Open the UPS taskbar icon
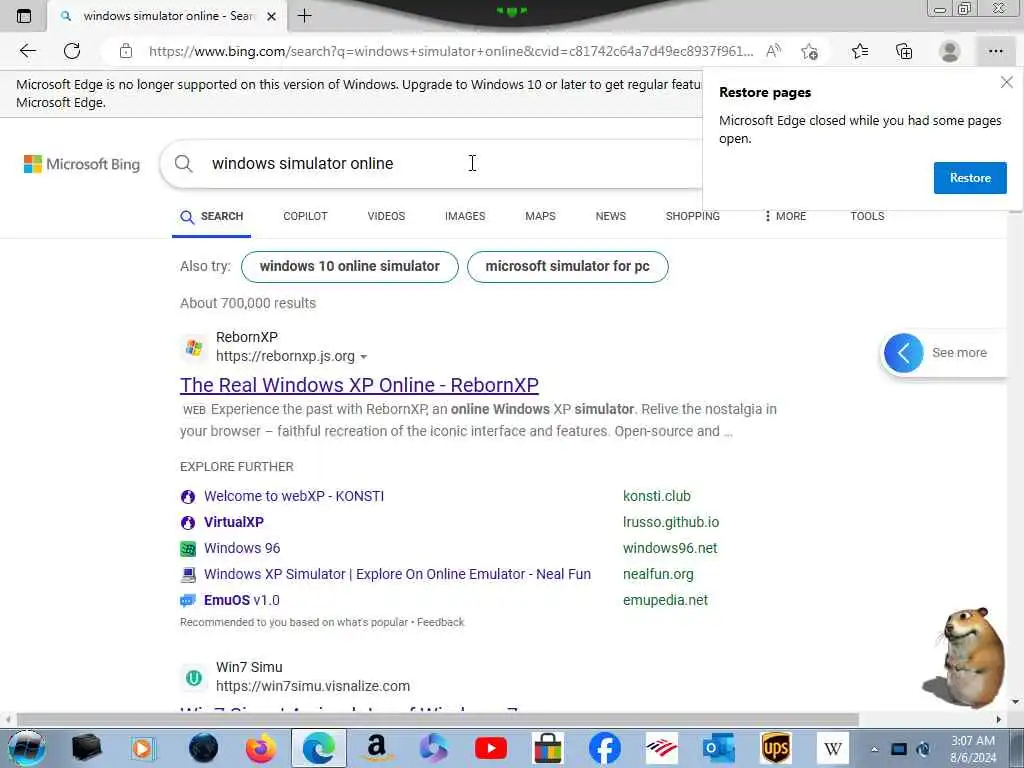 point(776,748)
